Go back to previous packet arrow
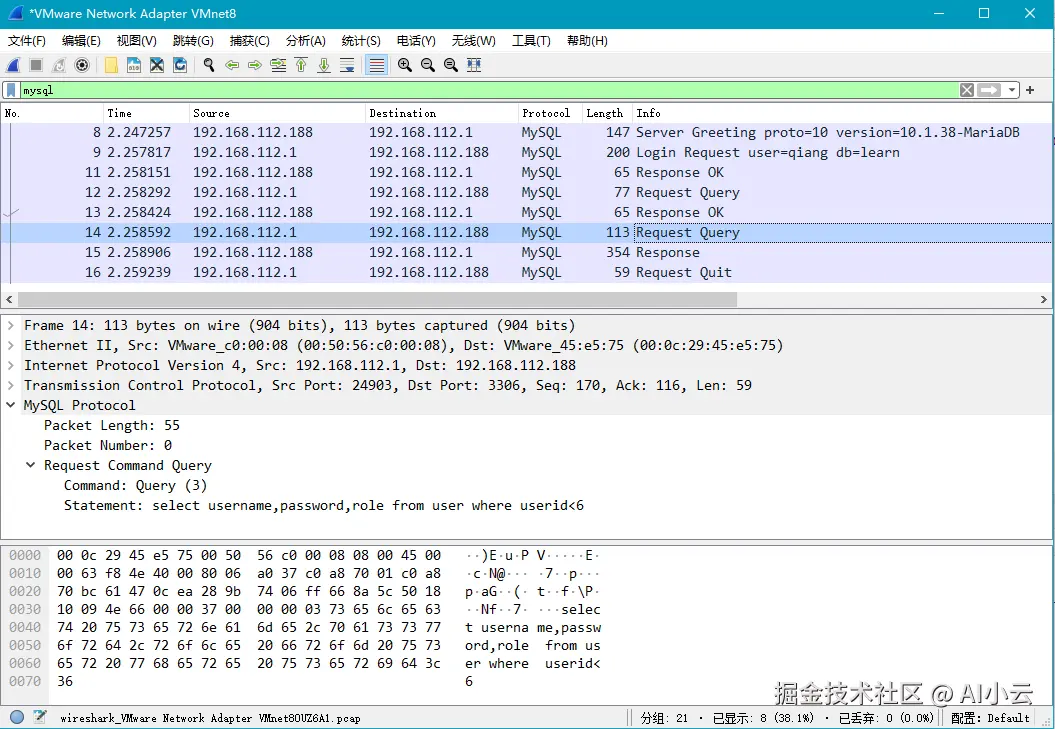 (232, 65)
